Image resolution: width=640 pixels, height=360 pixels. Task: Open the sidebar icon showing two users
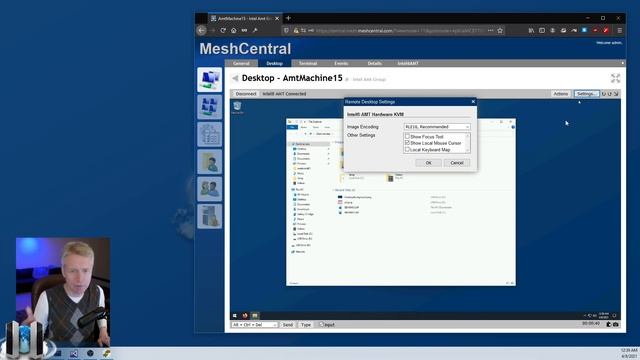tap(210, 189)
